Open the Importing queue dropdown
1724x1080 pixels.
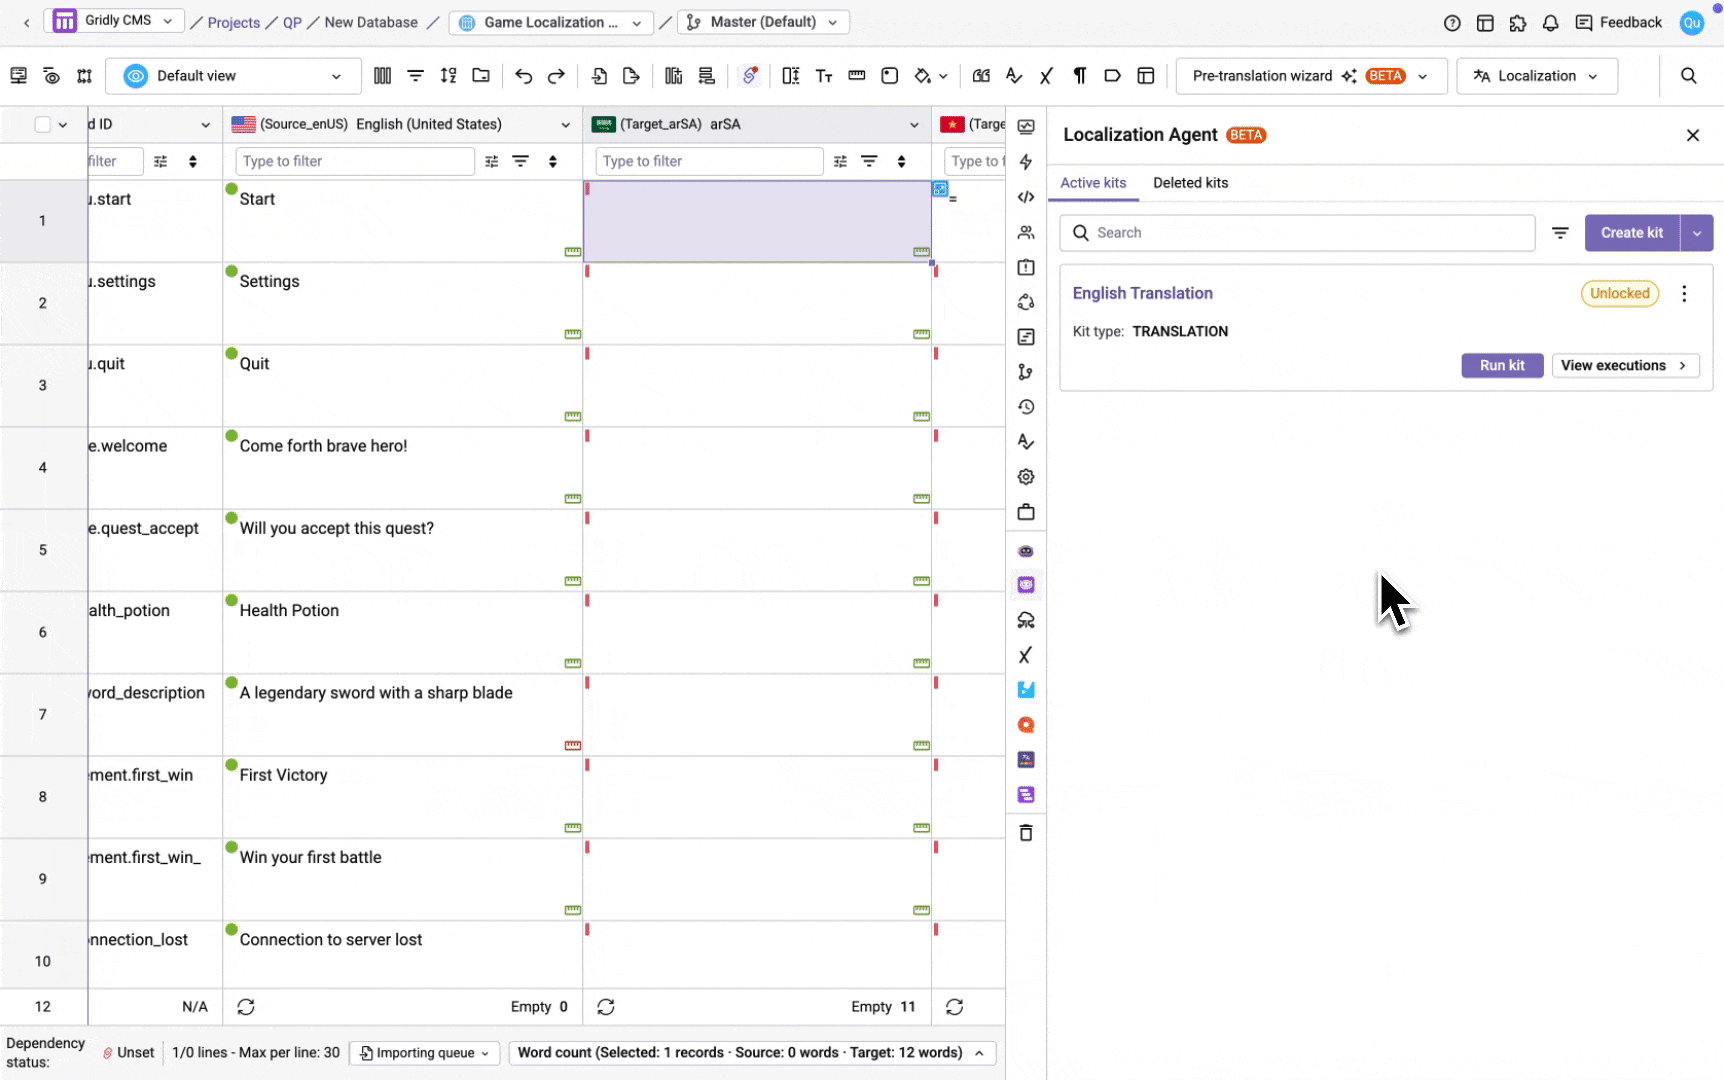(x=425, y=1053)
